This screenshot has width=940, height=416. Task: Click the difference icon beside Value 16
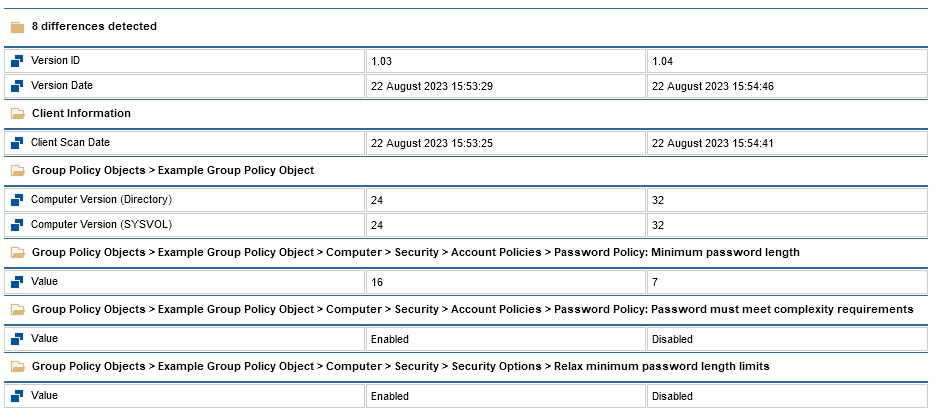point(17,282)
